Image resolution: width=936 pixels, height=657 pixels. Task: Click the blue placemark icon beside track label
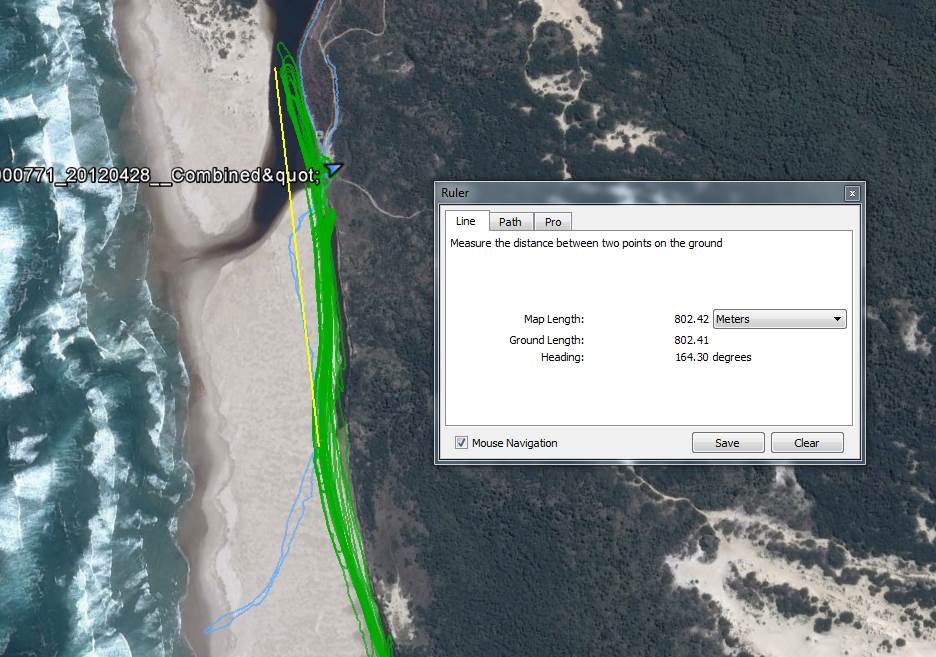point(333,170)
